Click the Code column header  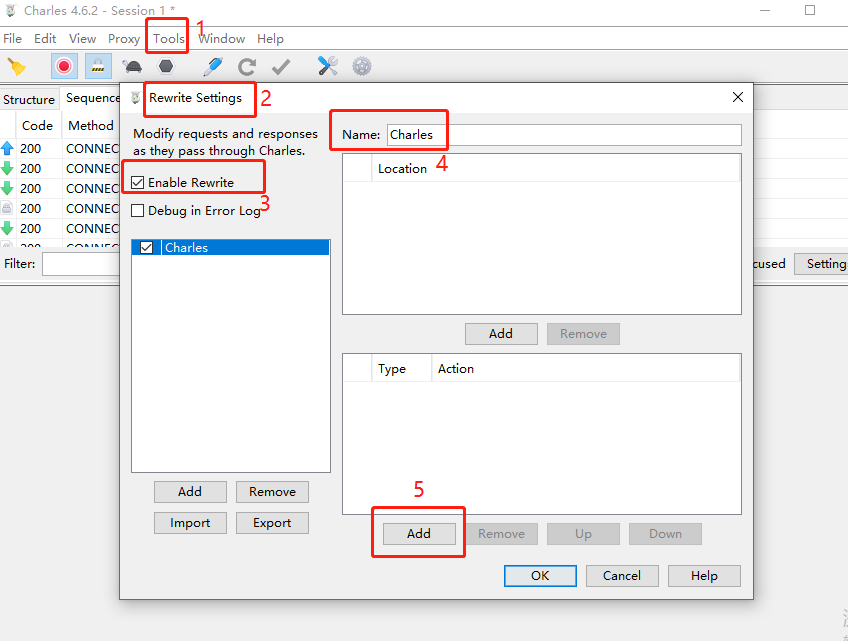38,125
